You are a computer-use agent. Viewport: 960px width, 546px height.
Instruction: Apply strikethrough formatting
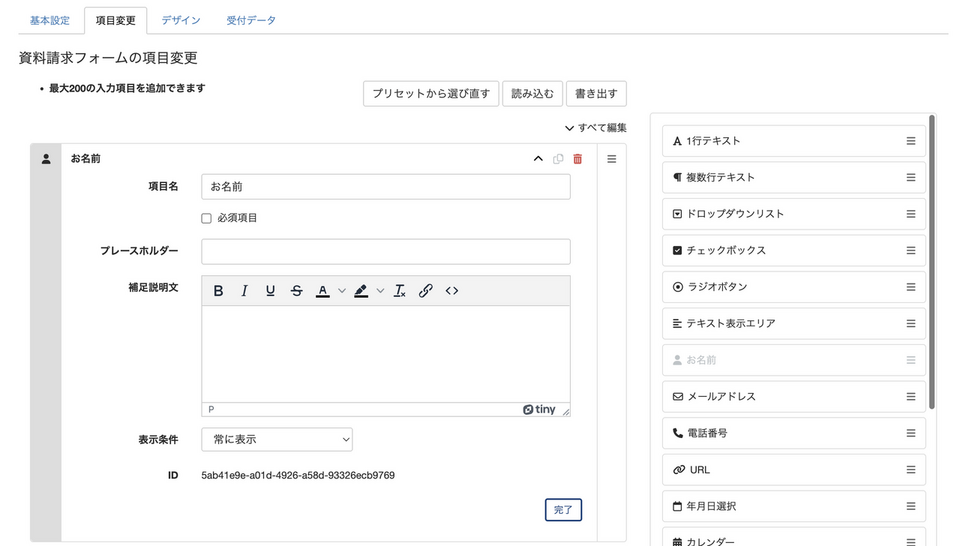click(x=296, y=291)
